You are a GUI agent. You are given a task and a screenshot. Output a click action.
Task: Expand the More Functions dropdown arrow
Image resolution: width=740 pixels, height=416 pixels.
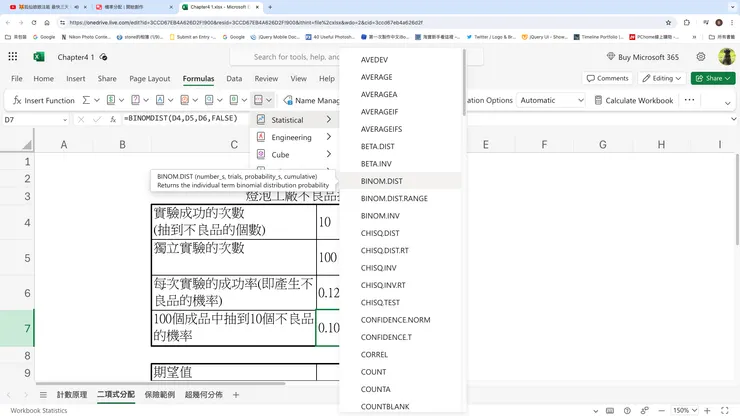click(269, 100)
